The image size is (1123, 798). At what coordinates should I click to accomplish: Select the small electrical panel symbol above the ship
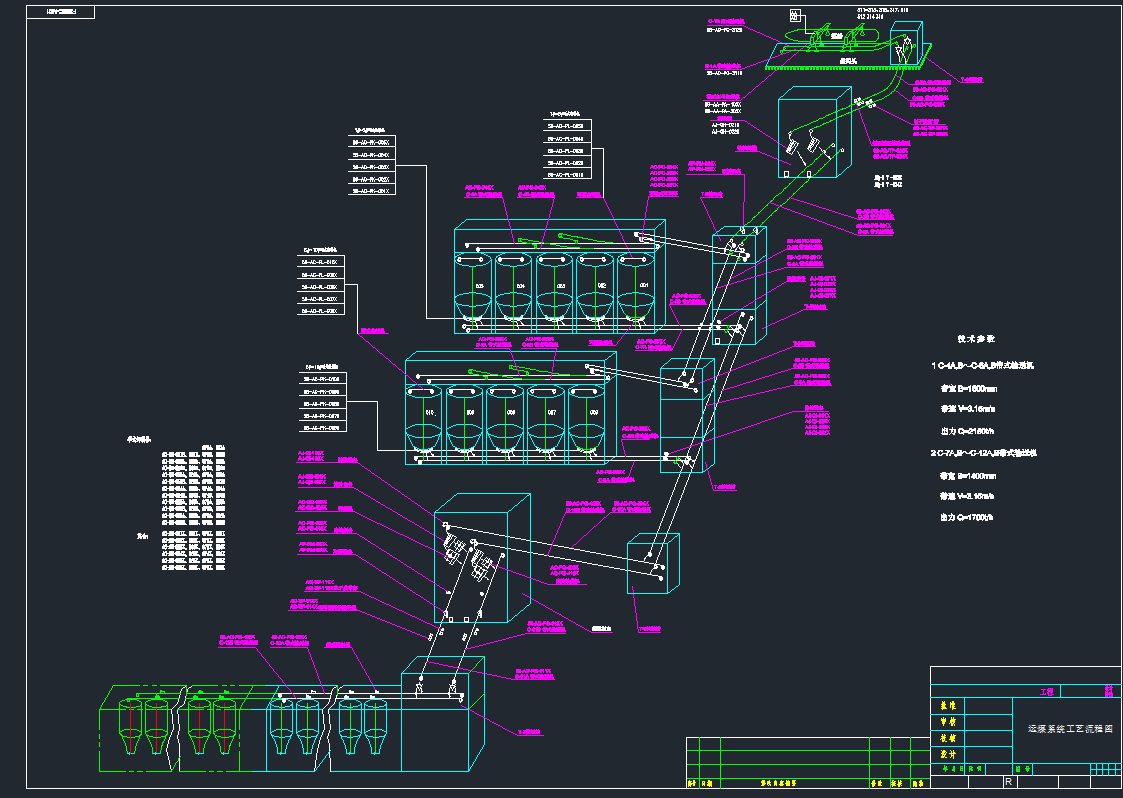(x=794, y=14)
